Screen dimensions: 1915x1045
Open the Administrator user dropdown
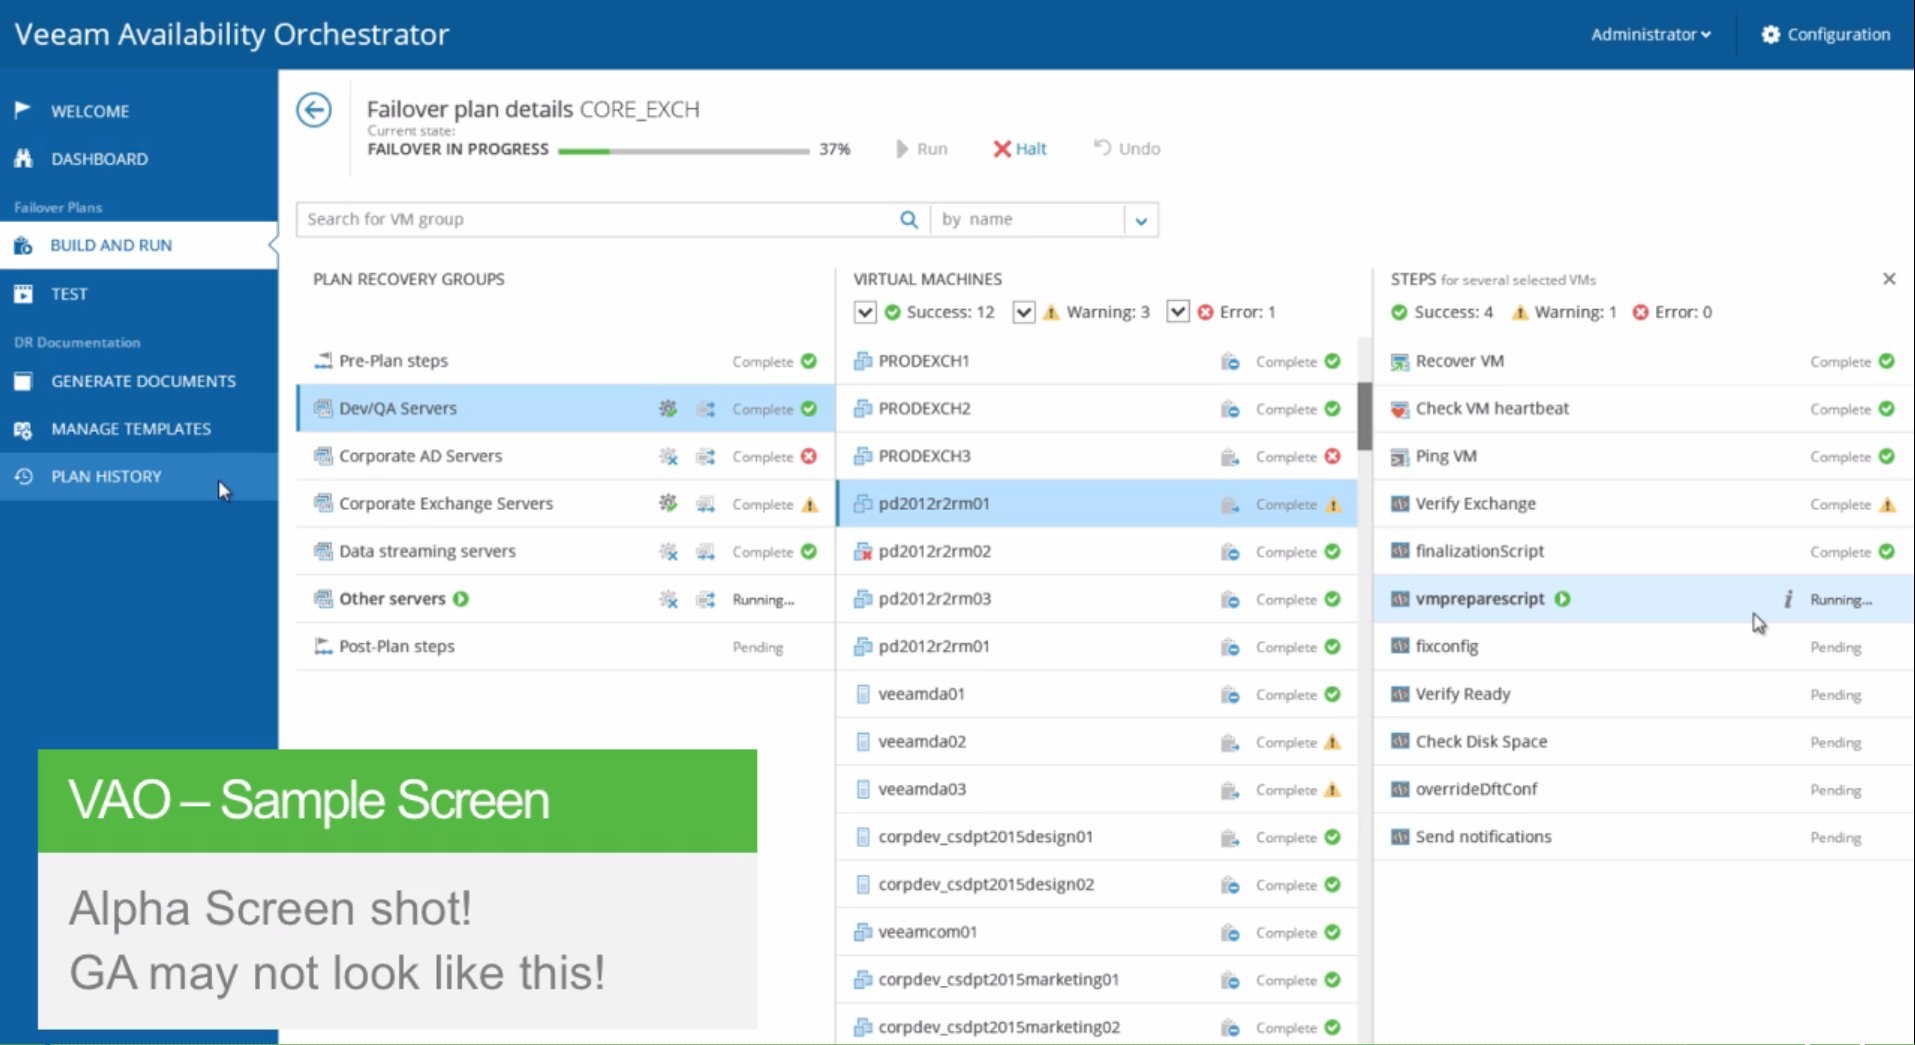click(x=1650, y=34)
